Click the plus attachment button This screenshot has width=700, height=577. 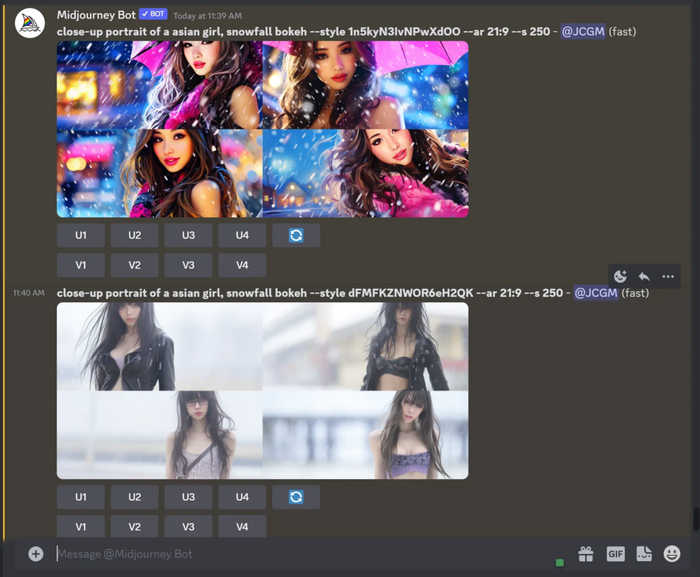[x=36, y=554]
